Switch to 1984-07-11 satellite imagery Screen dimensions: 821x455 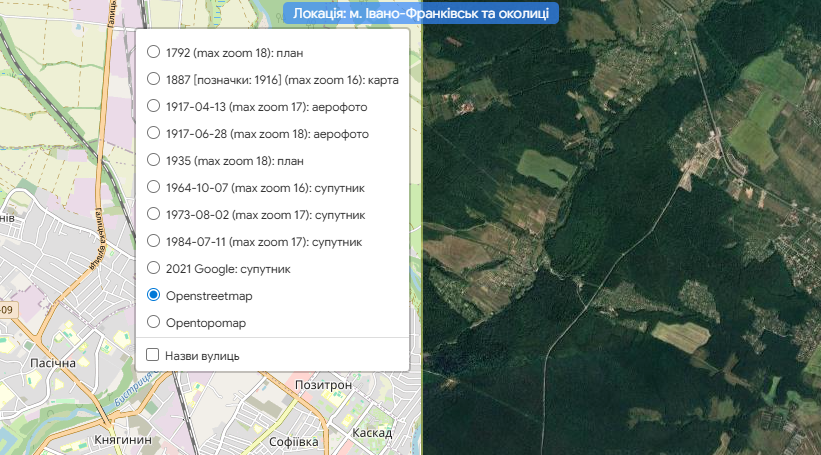click(x=153, y=241)
